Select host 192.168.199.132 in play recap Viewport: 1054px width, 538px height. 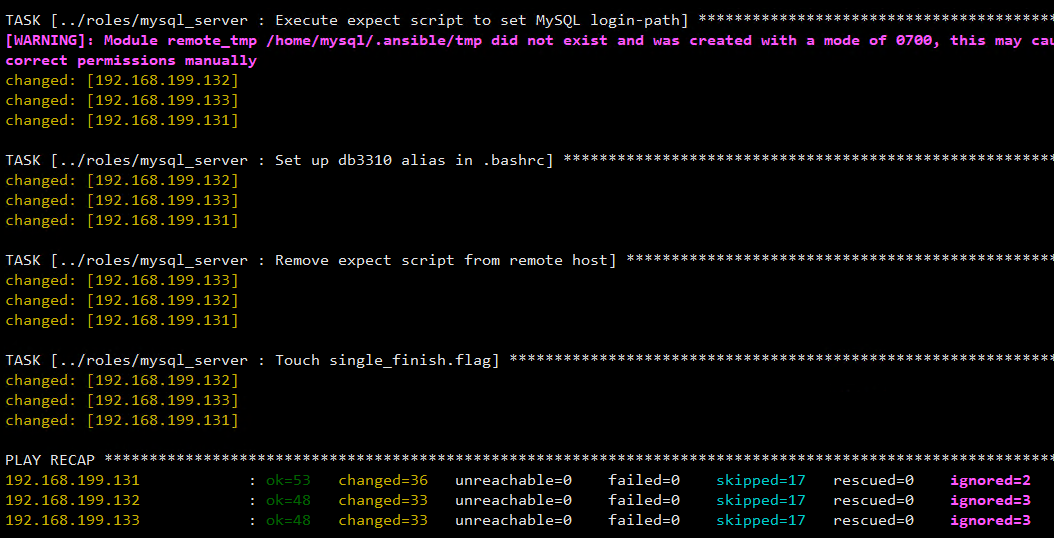click(x=73, y=500)
